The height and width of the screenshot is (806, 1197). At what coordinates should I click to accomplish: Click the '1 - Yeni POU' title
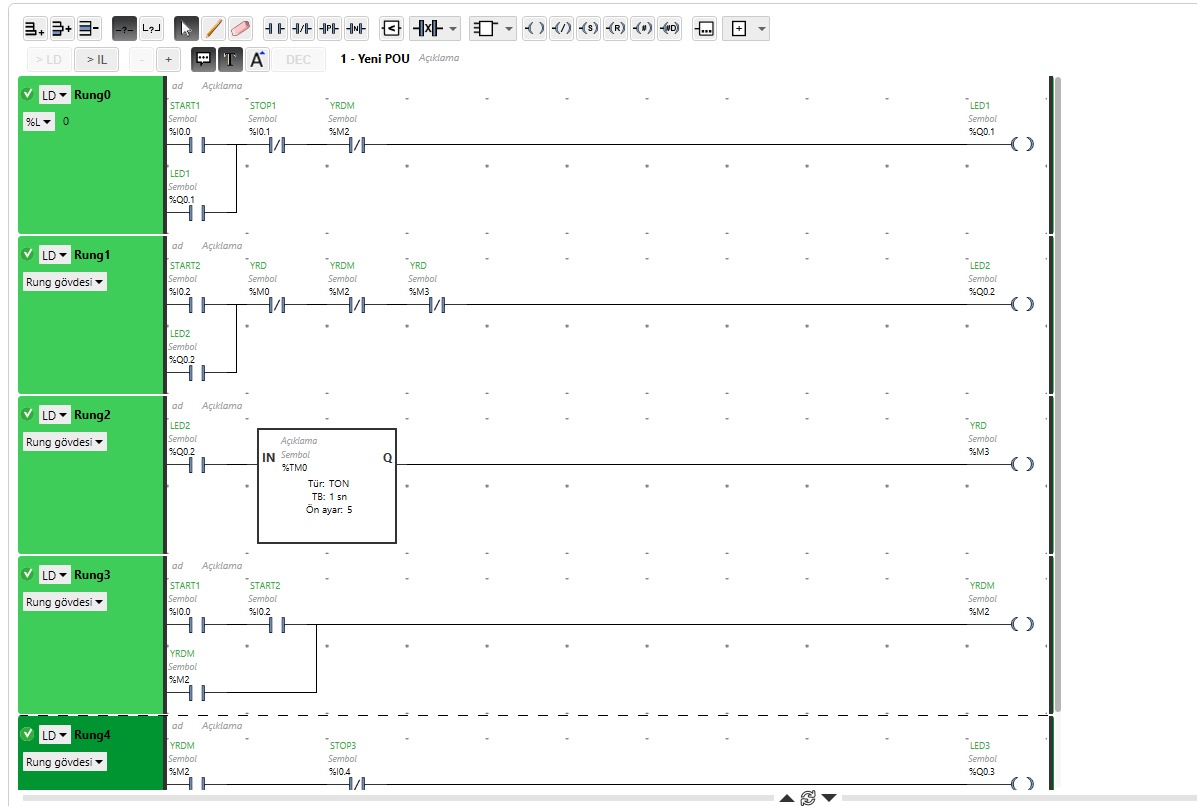pos(375,59)
